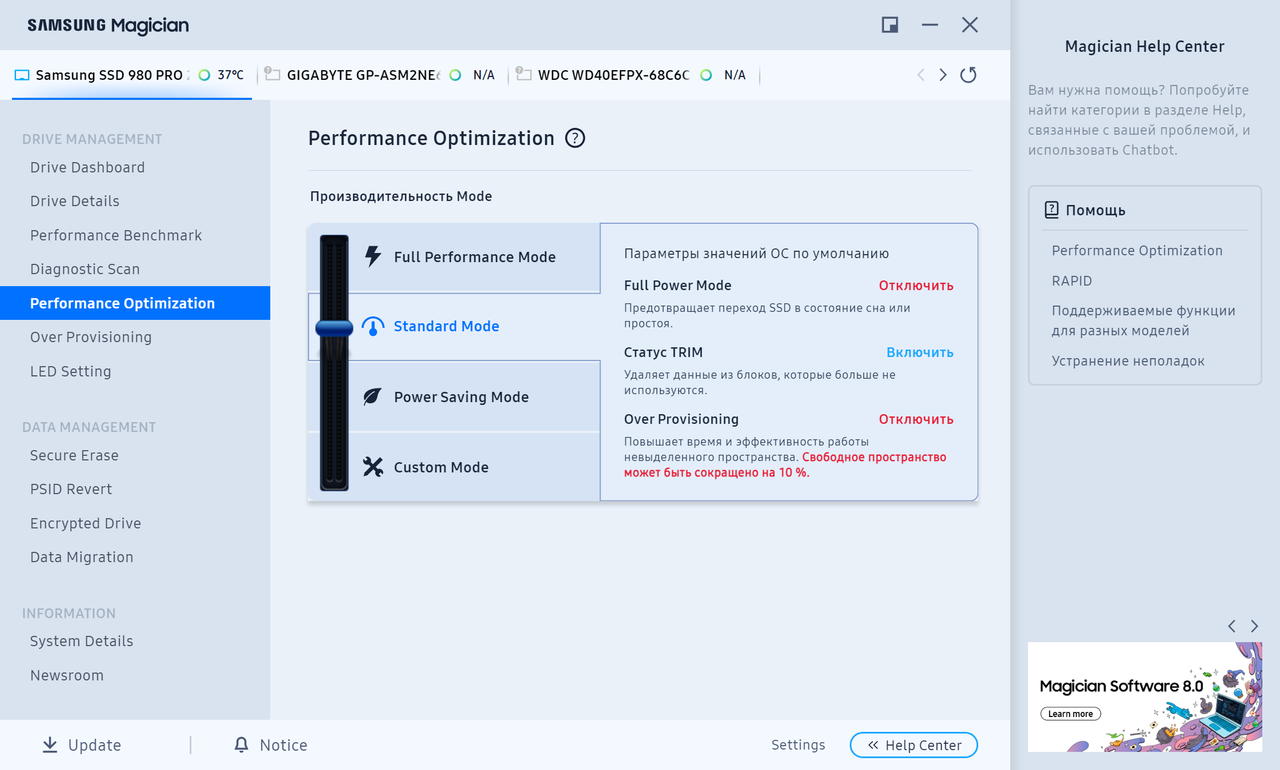The height and width of the screenshot is (770, 1280).
Task: Click TRIM status Включить
Action: (x=920, y=352)
